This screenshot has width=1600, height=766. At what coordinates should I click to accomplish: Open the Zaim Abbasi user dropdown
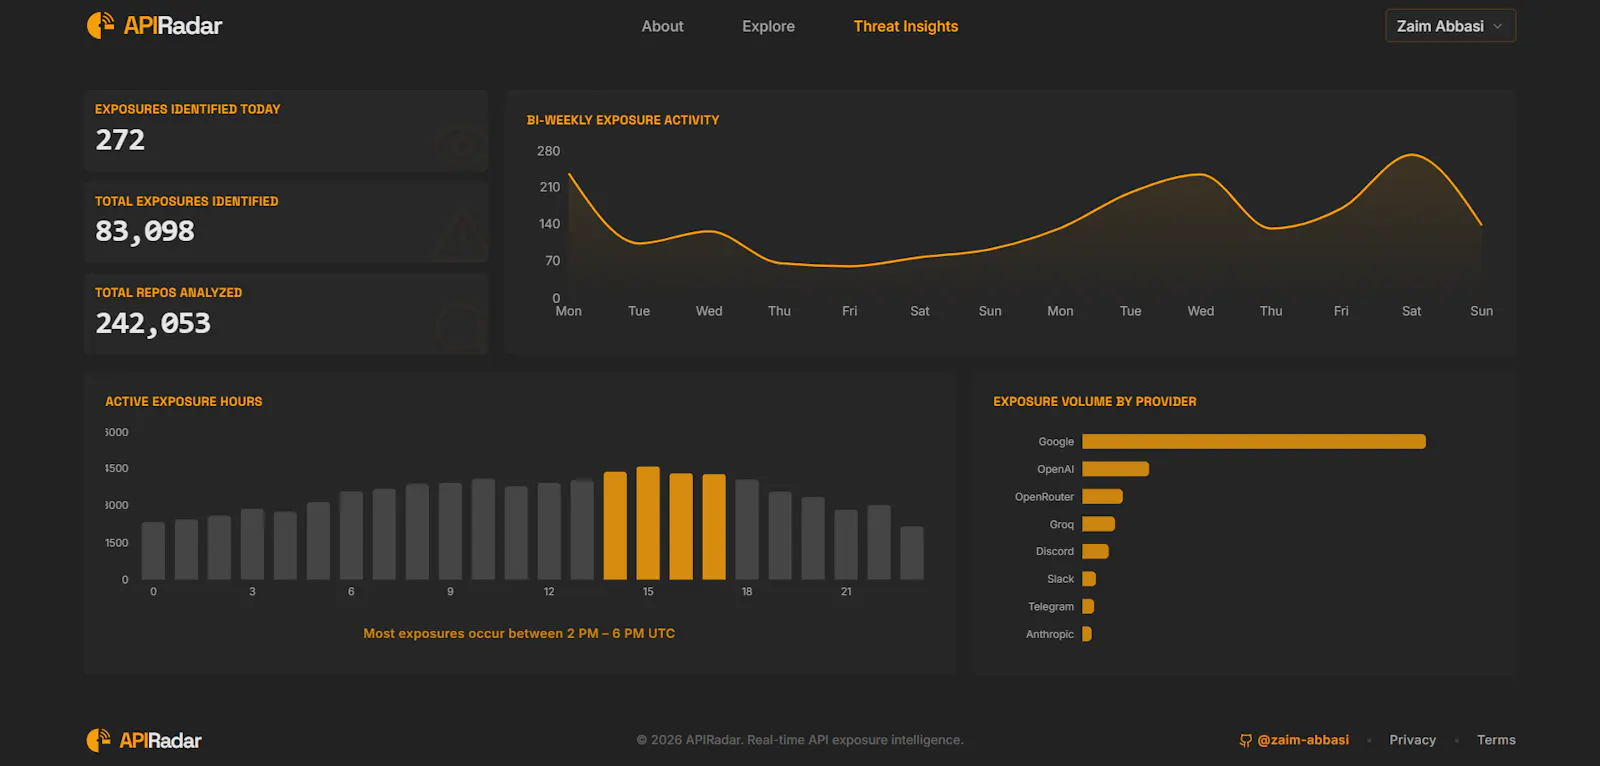[1450, 26]
